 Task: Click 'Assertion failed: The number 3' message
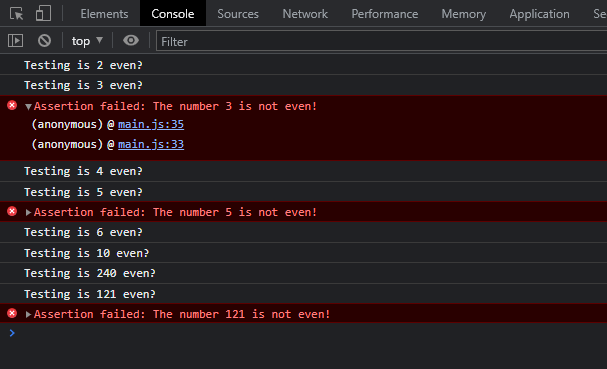[175, 106]
